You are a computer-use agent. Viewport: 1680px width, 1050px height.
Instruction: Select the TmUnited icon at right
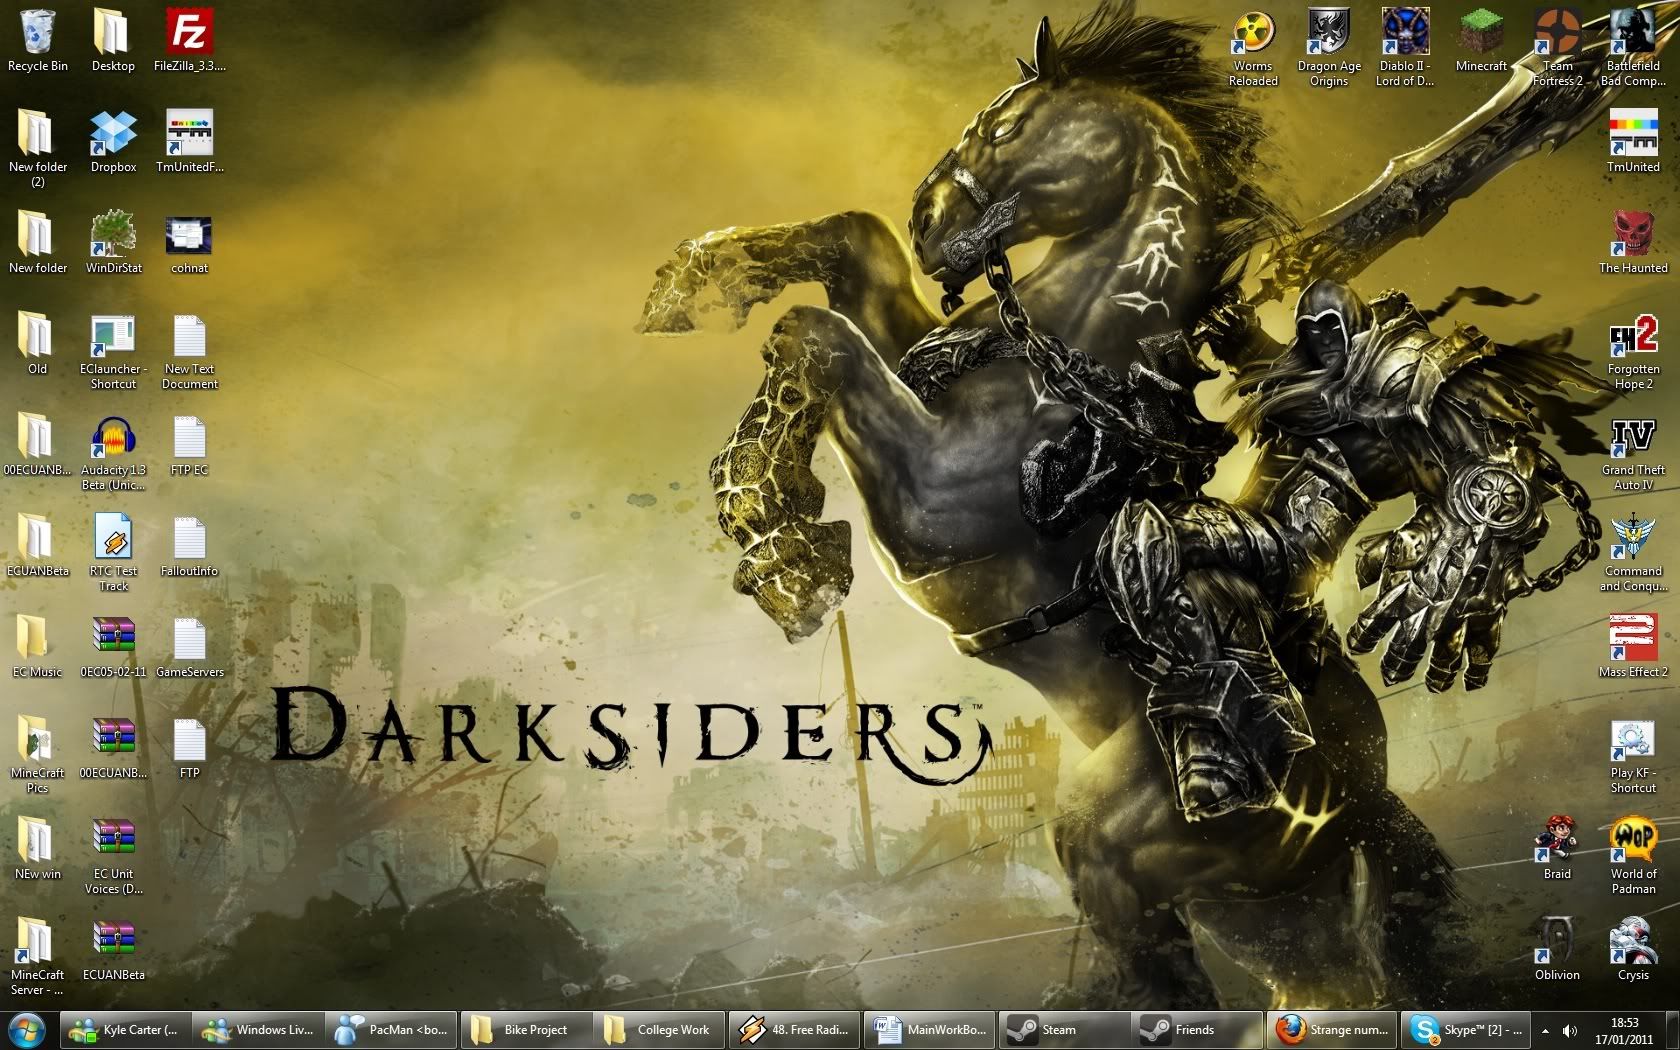pos(1633,141)
